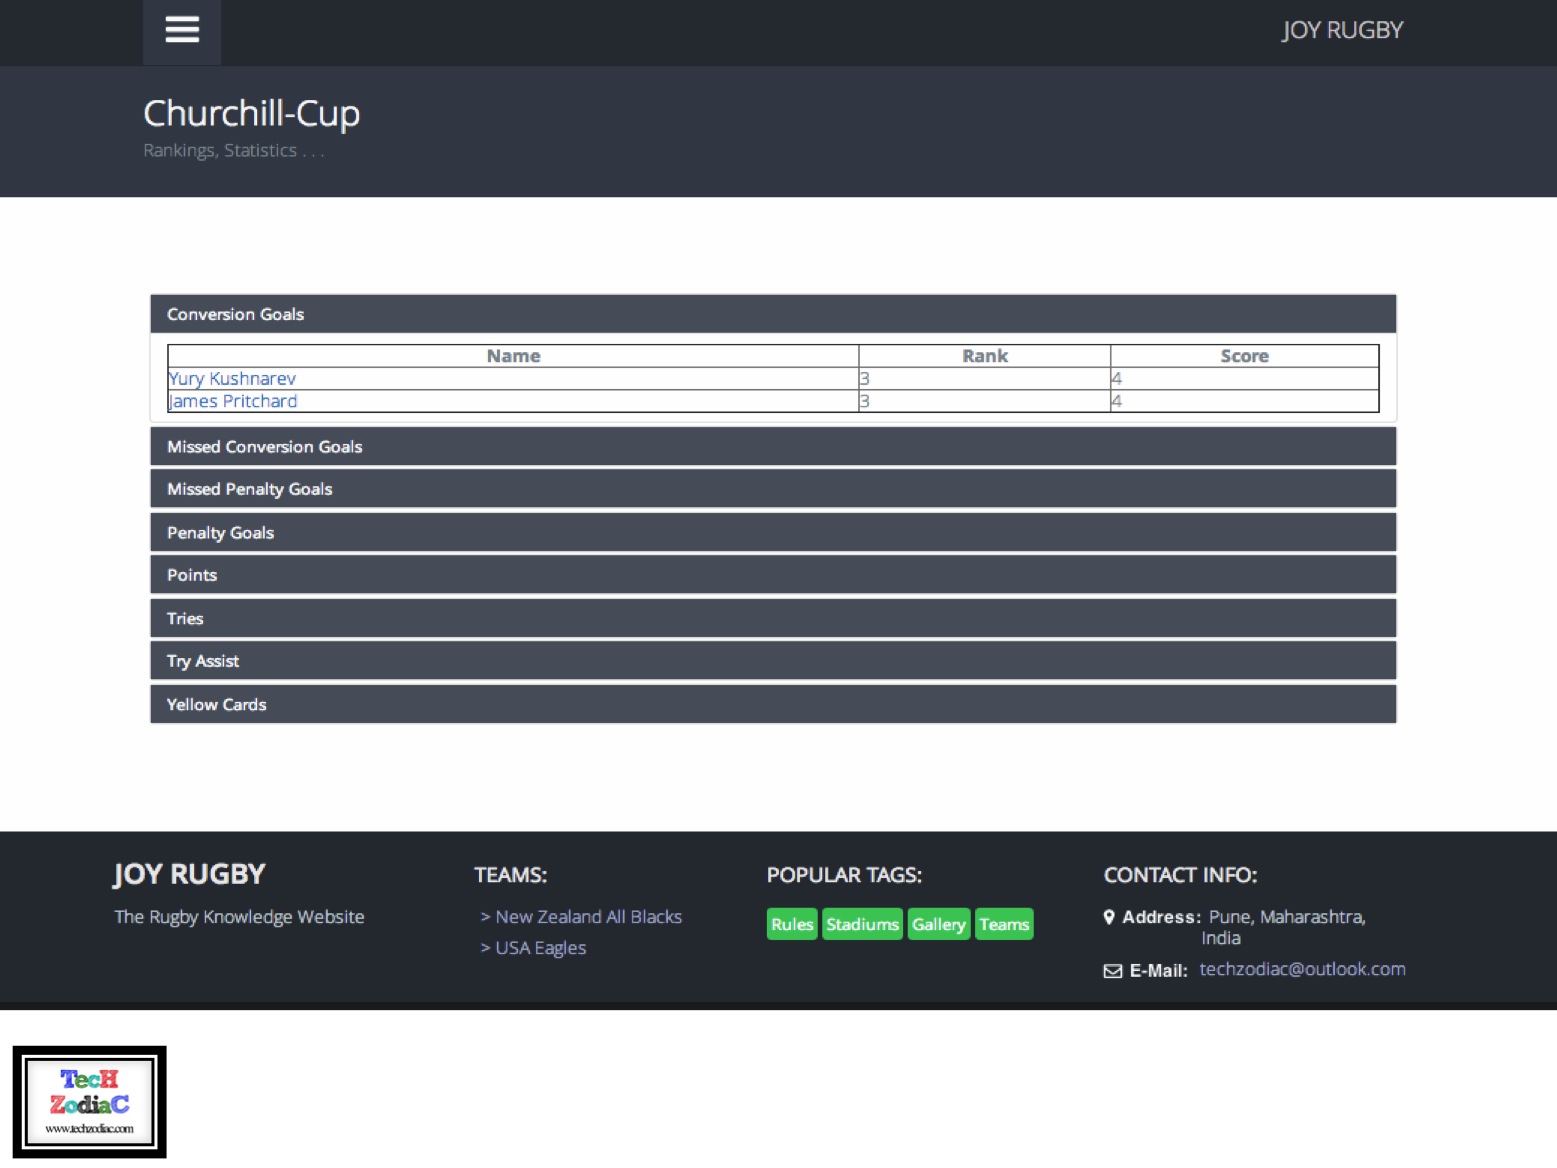Expand the Points section
Screen dimensions: 1557x1168
(x=773, y=575)
